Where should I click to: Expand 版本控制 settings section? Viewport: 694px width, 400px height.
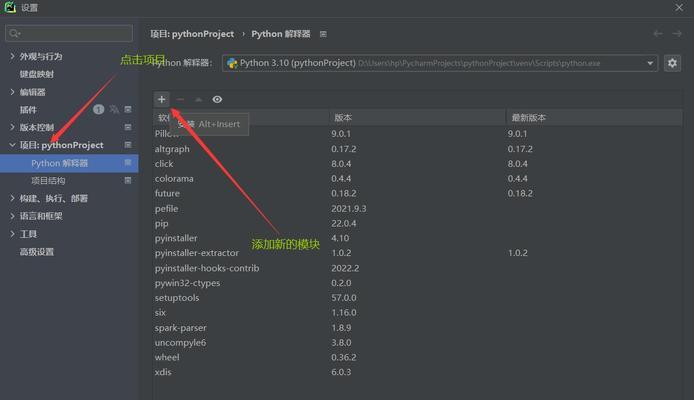pos(12,127)
